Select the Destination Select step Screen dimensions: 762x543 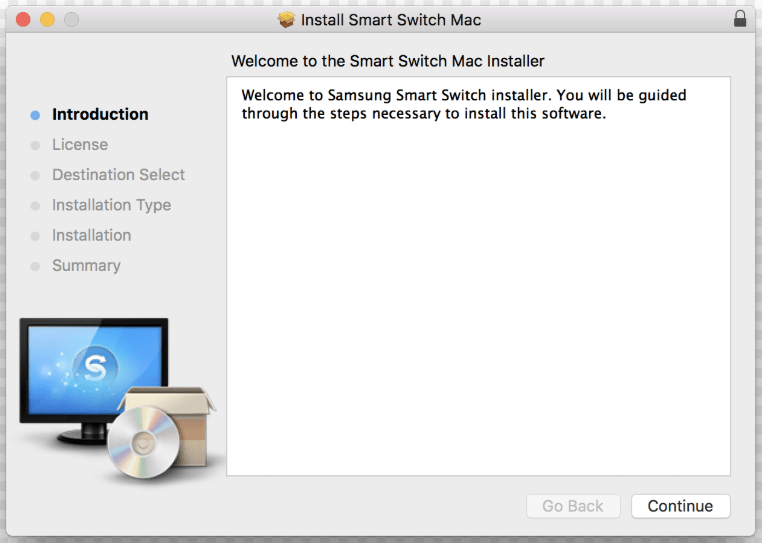[119, 175]
